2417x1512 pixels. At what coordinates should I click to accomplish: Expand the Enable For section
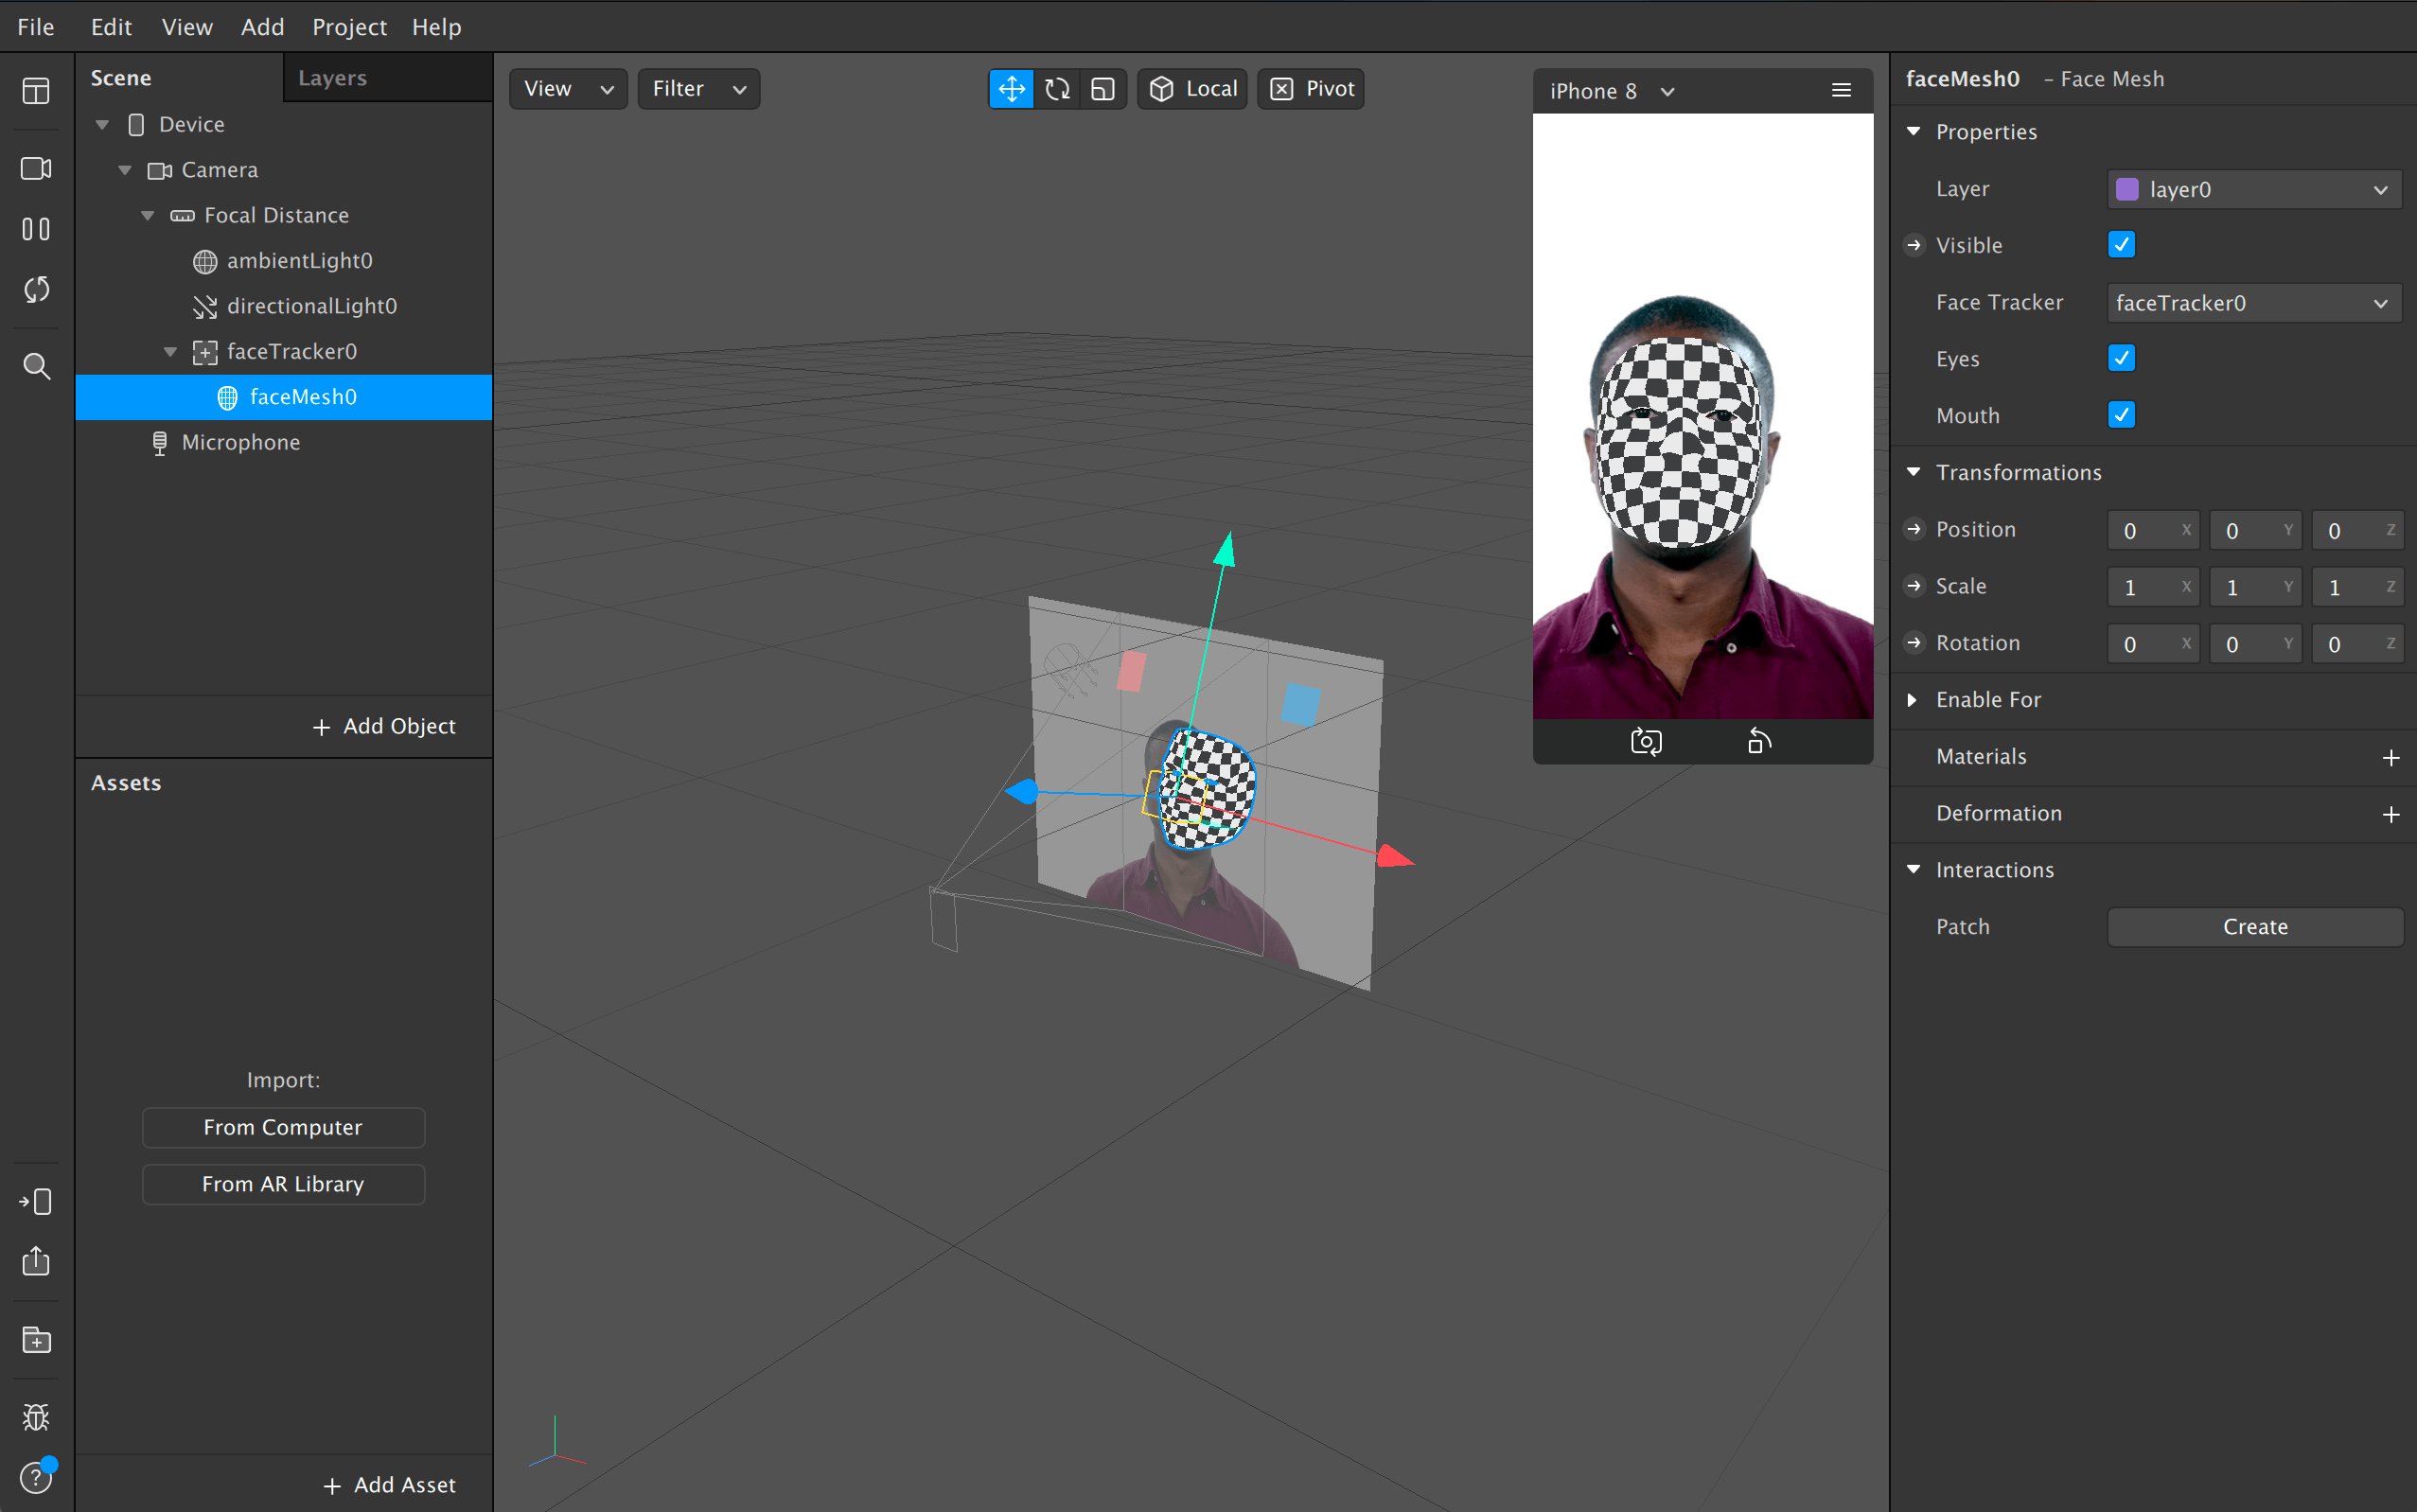[1915, 698]
